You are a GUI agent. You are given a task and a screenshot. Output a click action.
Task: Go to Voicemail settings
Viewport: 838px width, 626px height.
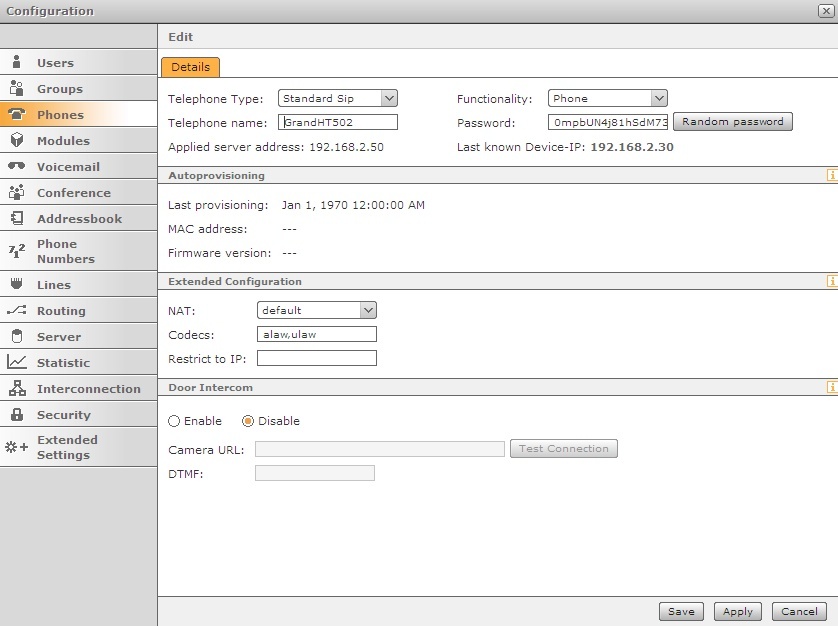(79, 166)
